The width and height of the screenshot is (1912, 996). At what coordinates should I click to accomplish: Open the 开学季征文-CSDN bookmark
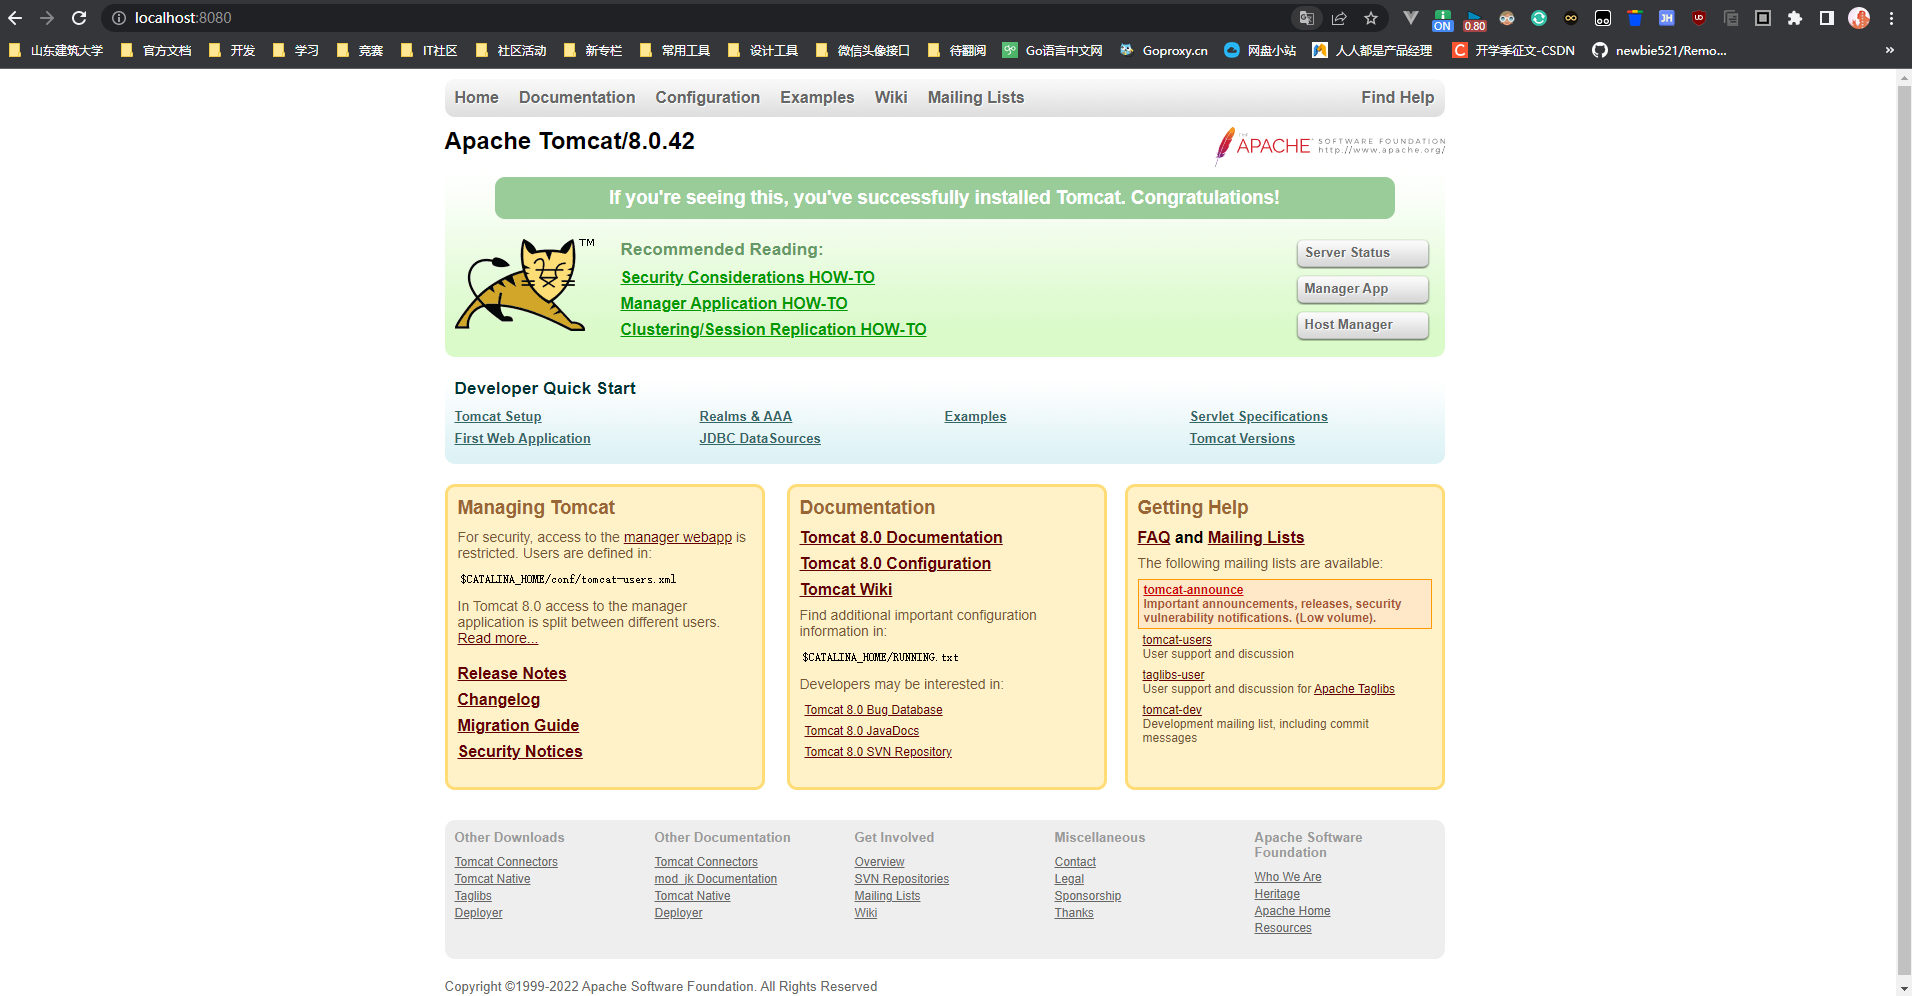pyautogui.click(x=1514, y=50)
